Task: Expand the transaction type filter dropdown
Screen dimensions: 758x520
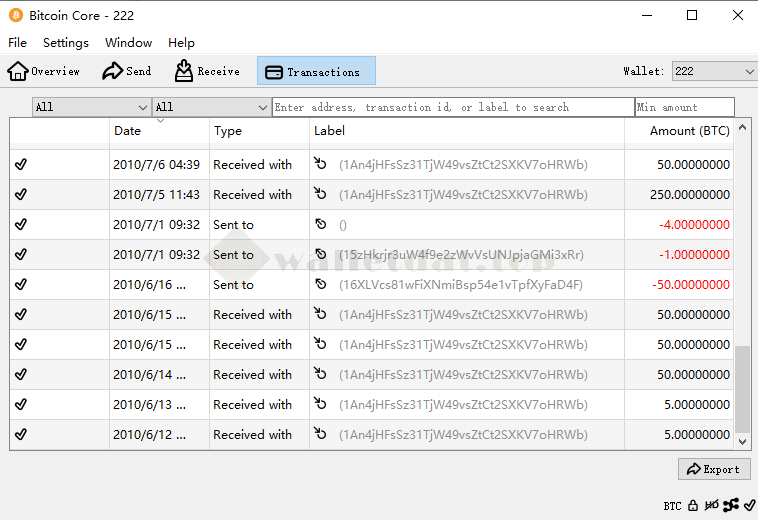Action: coord(211,107)
